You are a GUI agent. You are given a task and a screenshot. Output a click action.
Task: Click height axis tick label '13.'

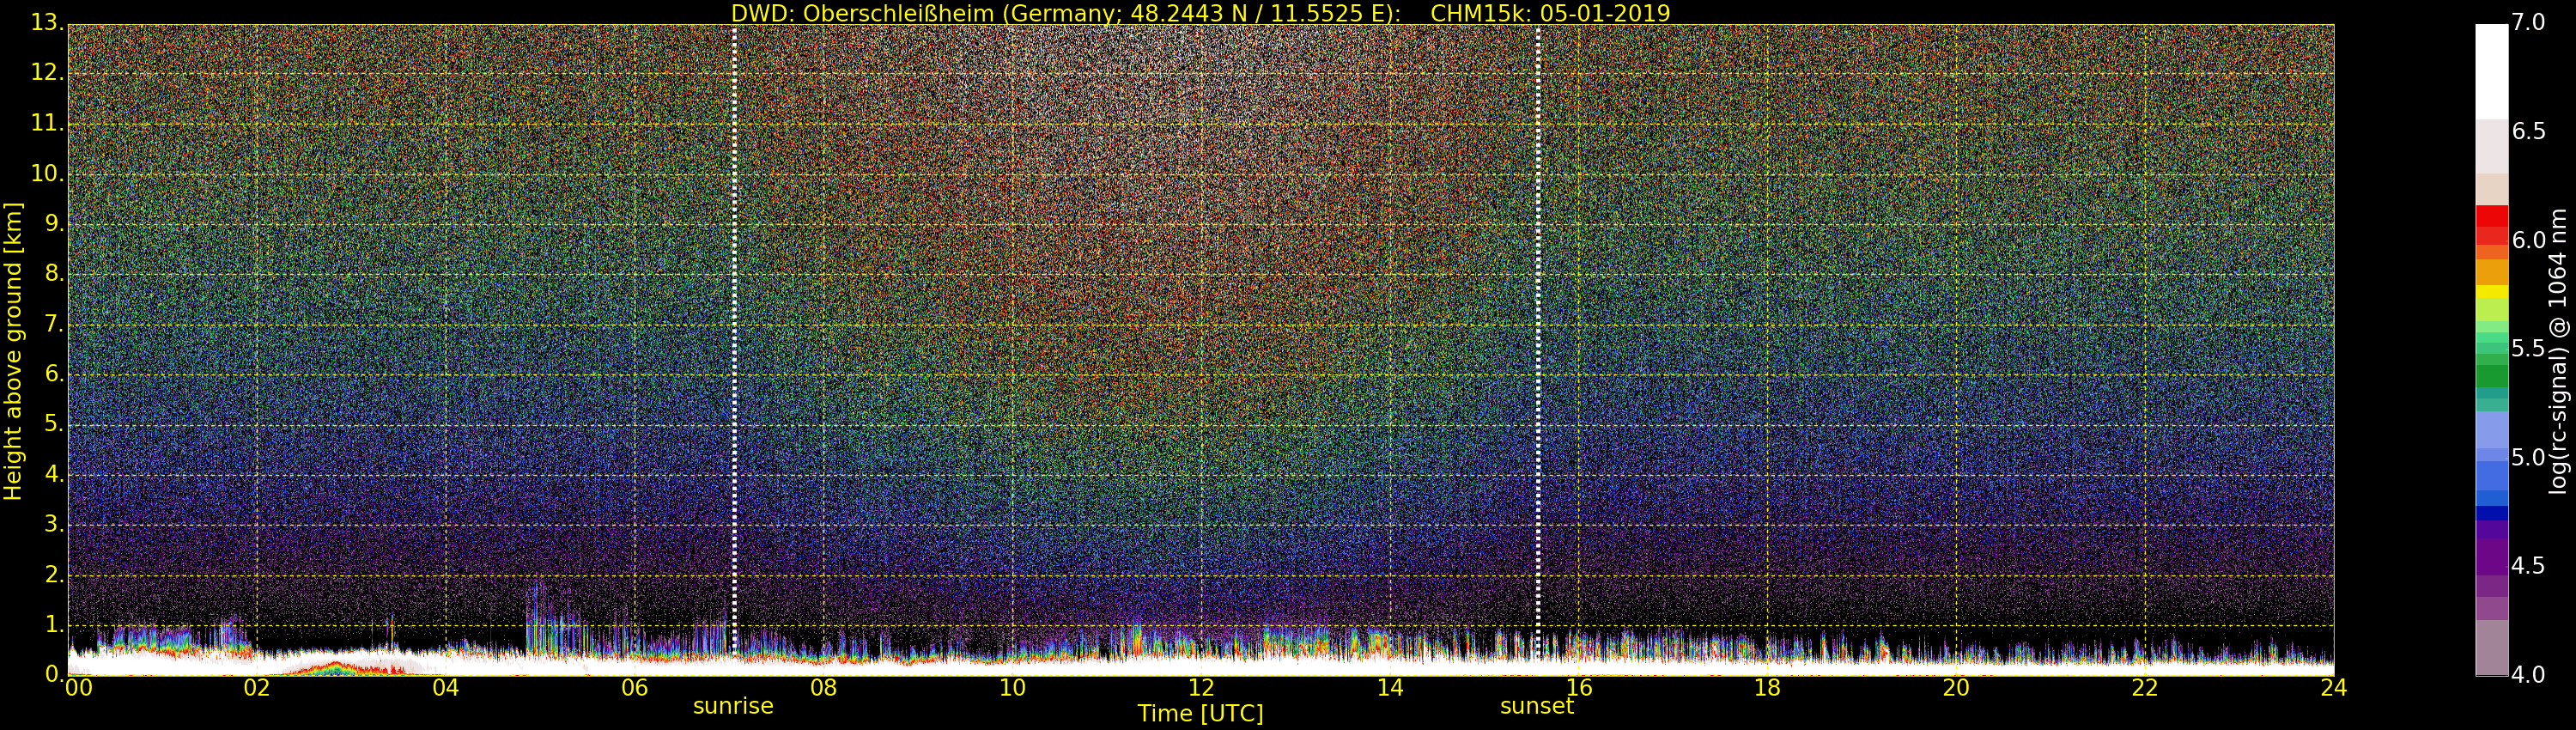(x=47, y=24)
